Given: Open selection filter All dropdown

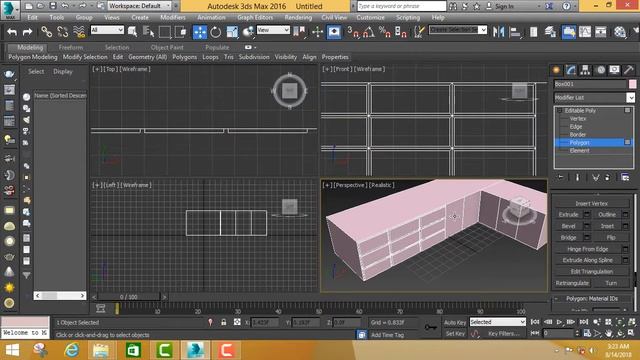Looking at the screenshot, I should click(x=107, y=30).
